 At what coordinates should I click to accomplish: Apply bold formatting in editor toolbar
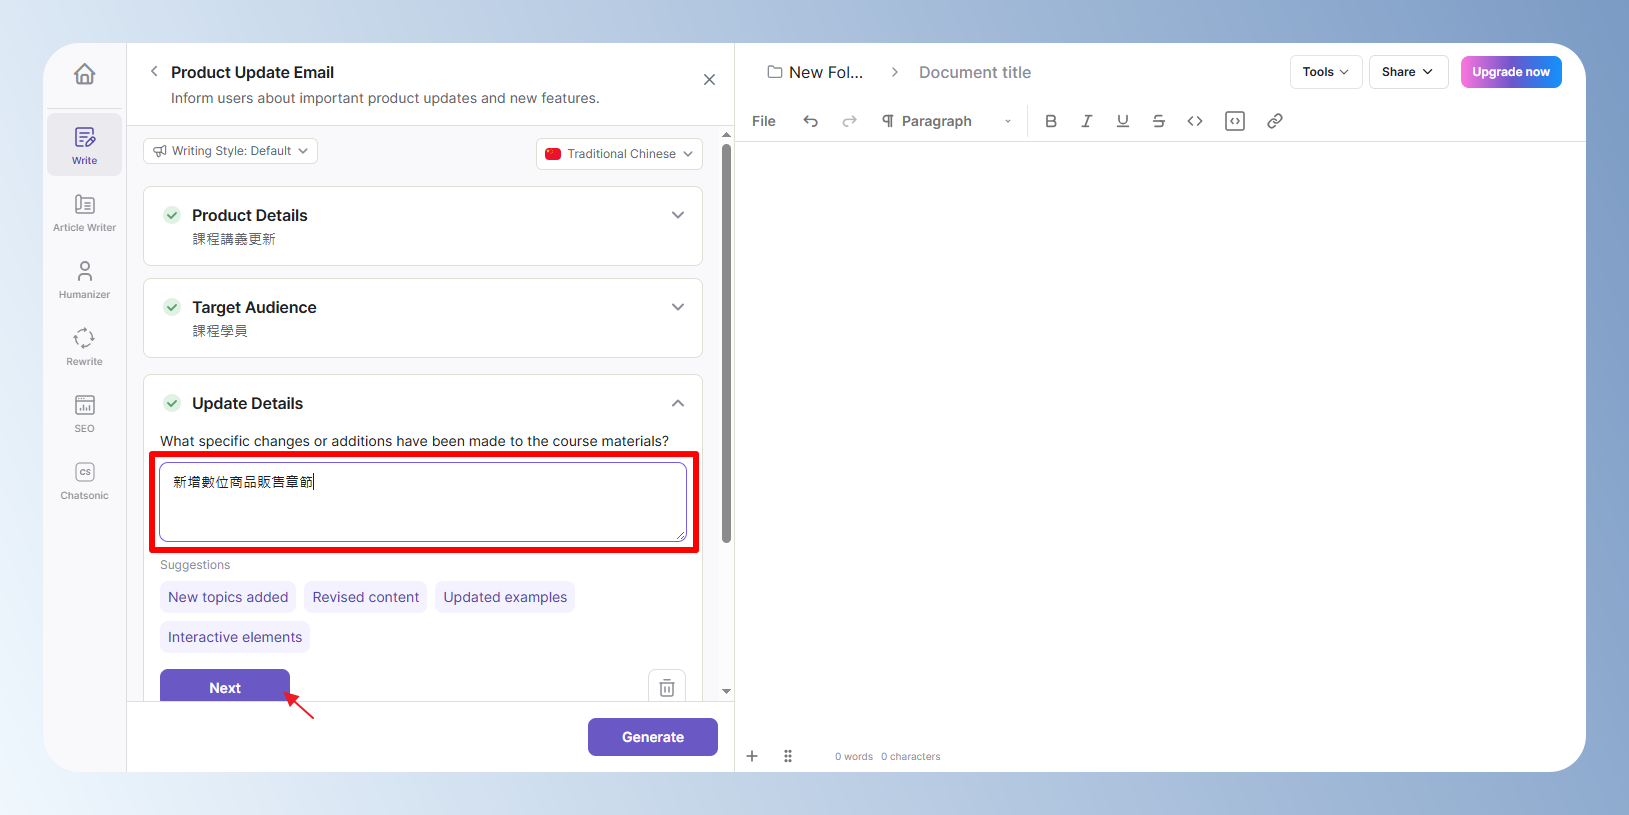[x=1051, y=121]
